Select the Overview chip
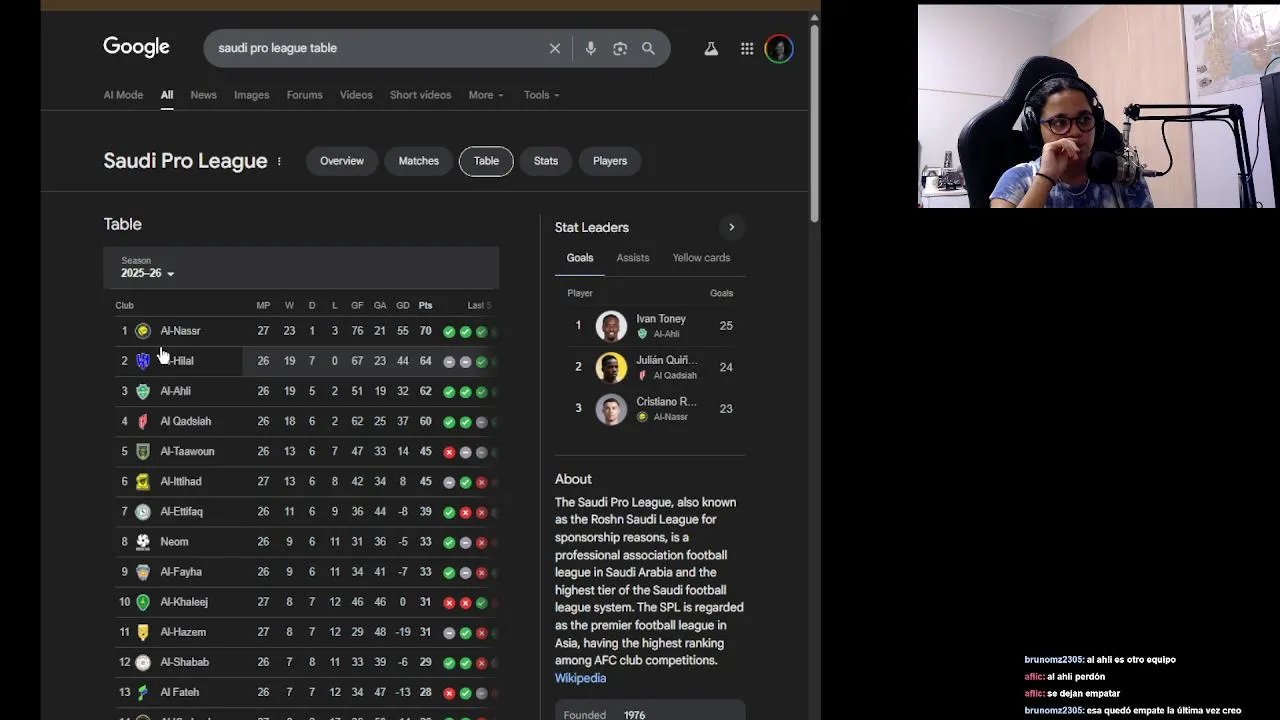Screen dimensions: 1280x720 (342, 161)
